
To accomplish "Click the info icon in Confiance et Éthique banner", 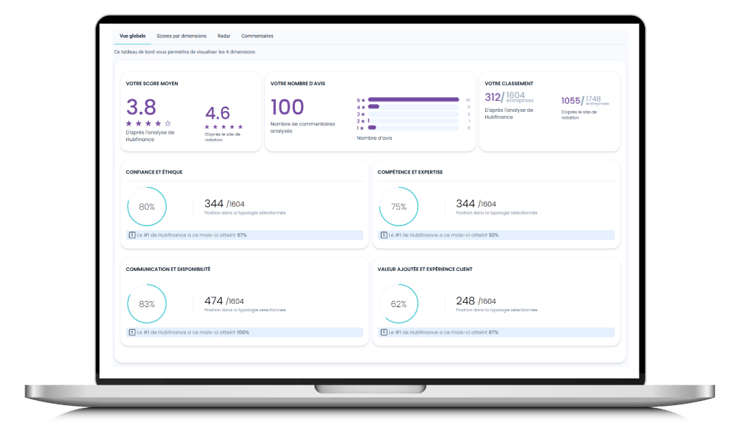I will [x=132, y=235].
